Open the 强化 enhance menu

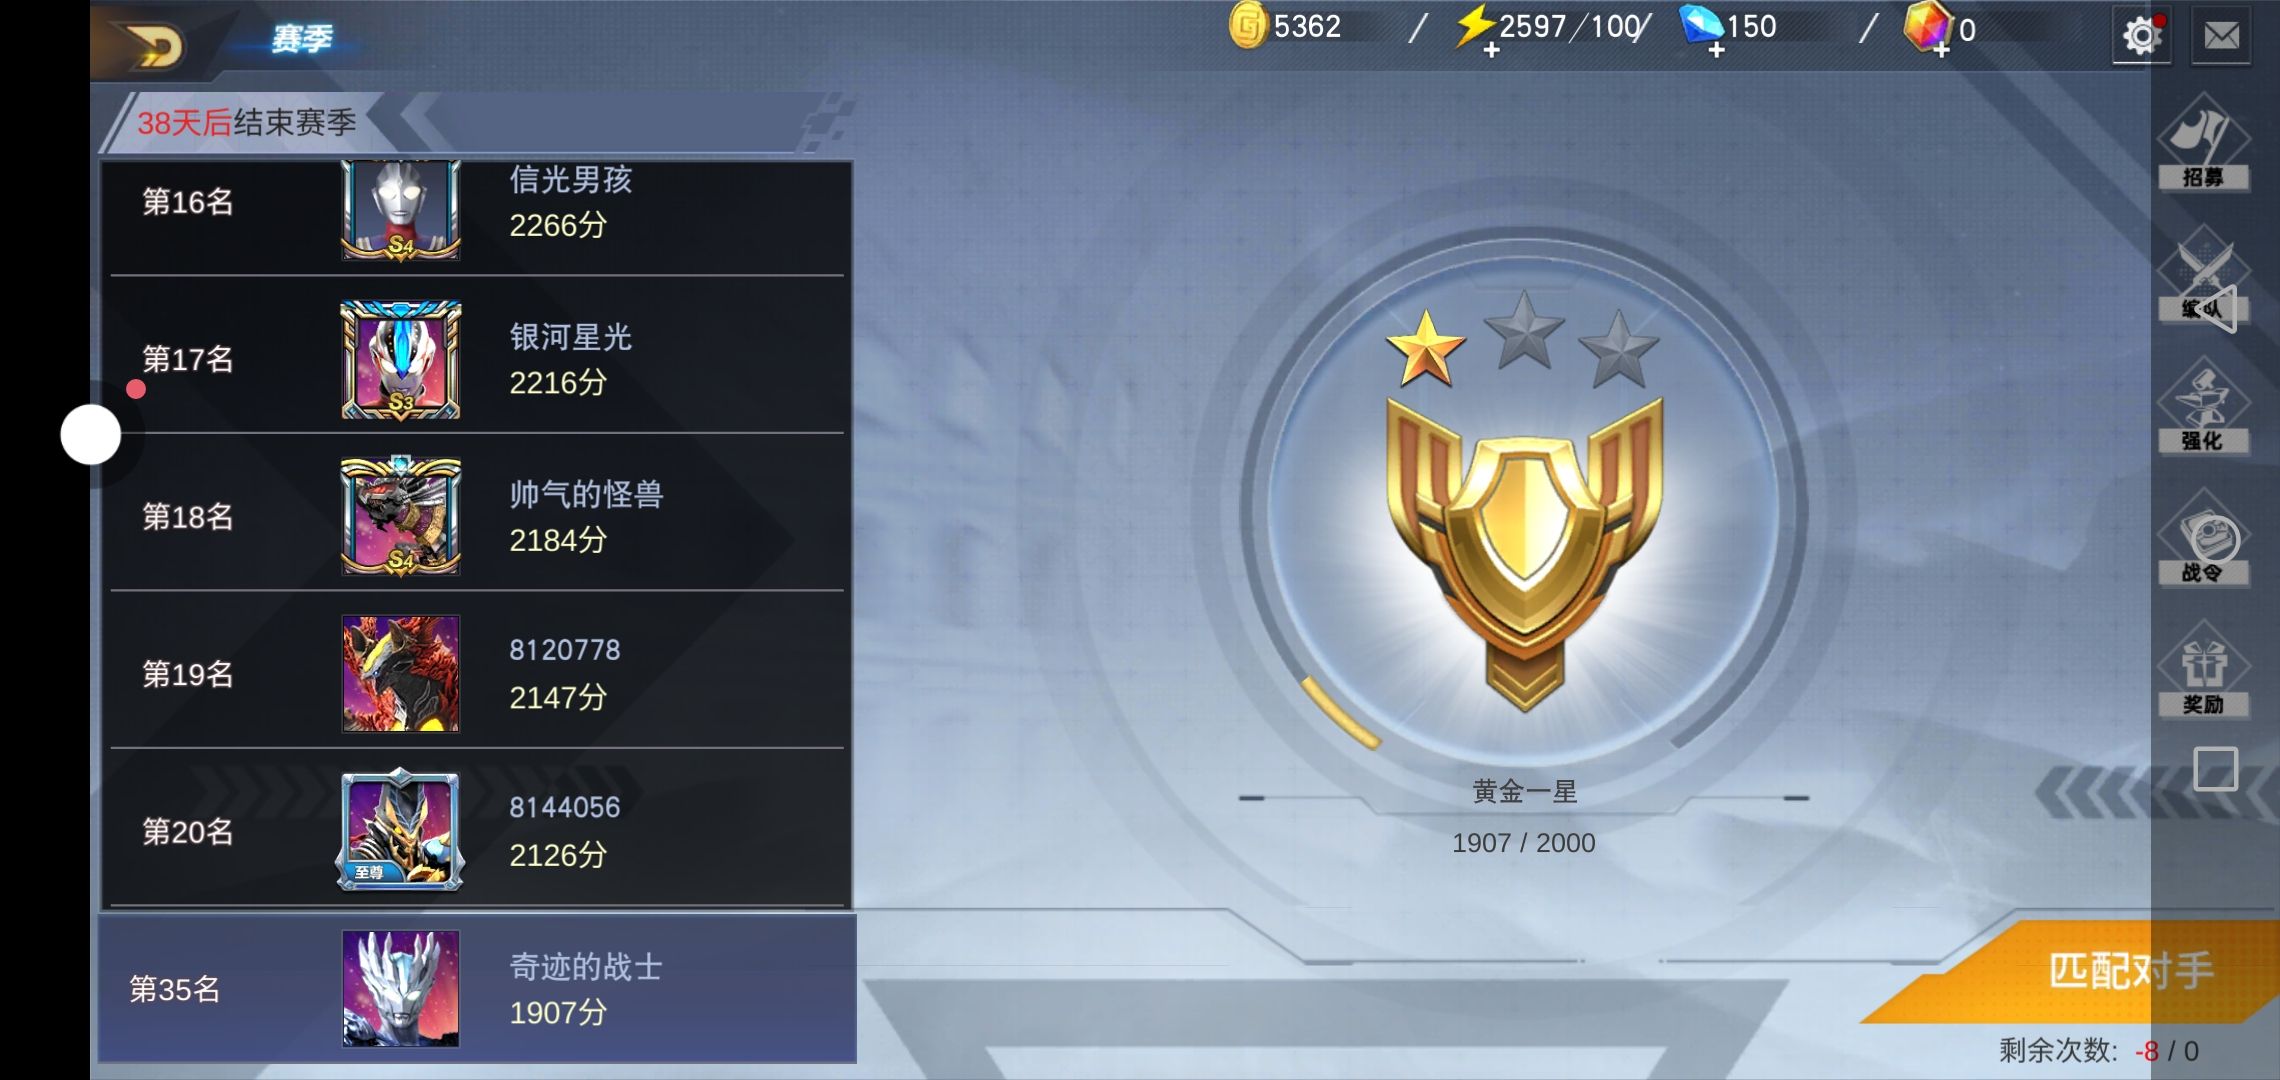(2202, 407)
